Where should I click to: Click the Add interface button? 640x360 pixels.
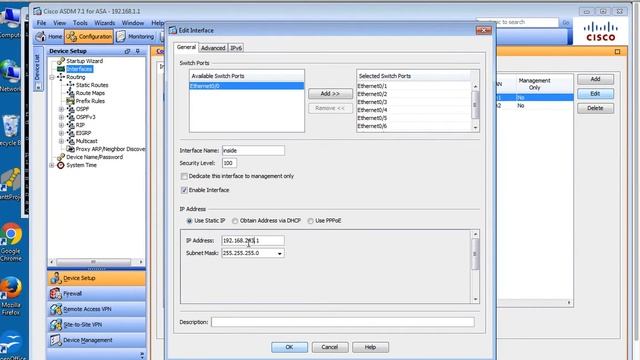pyautogui.click(x=596, y=79)
